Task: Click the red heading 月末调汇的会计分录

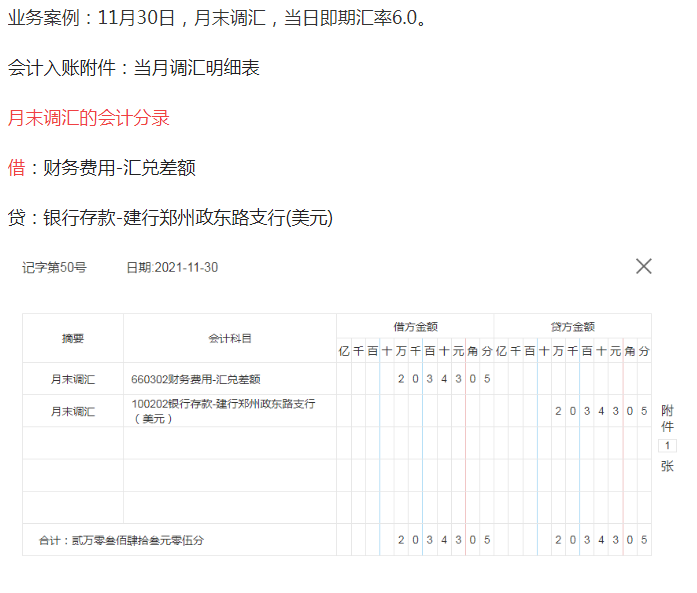Action: click(x=88, y=118)
